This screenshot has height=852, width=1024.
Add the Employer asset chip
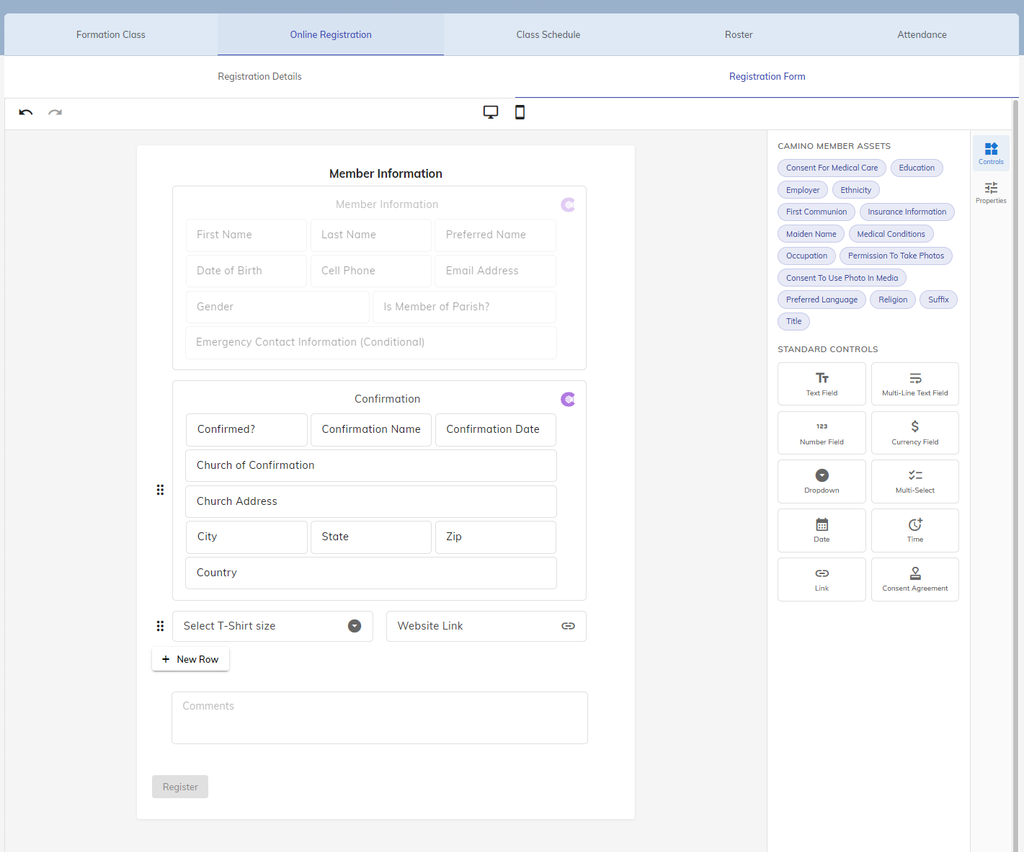[x=803, y=190]
